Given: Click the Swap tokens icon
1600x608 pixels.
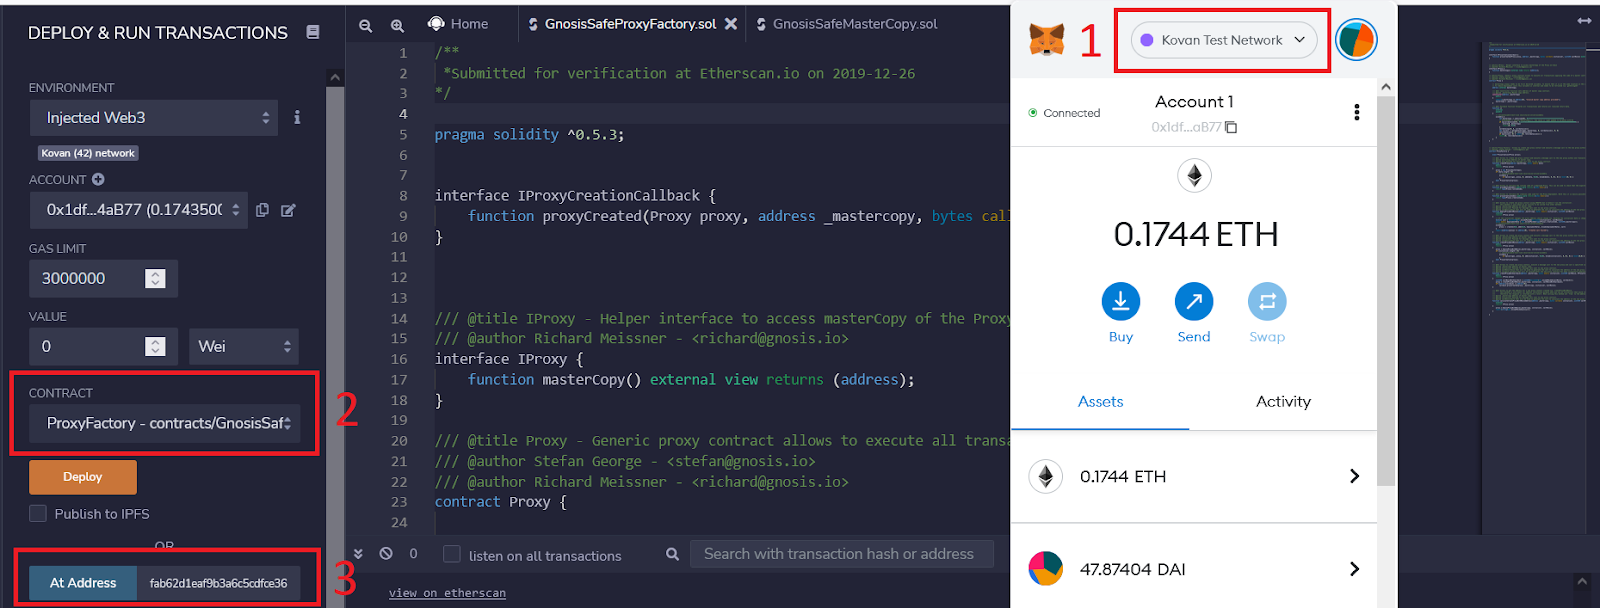Looking at the screenshot, I should click(x=1267, y=301).
